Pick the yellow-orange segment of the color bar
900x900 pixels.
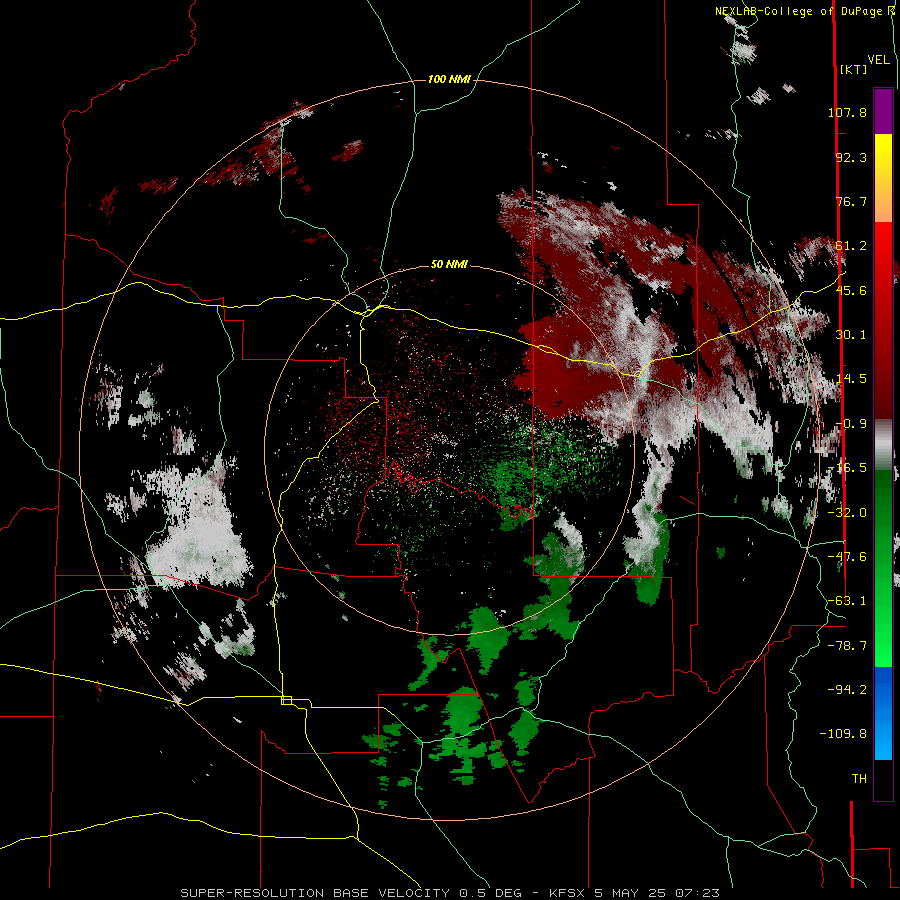click(883, 178)
